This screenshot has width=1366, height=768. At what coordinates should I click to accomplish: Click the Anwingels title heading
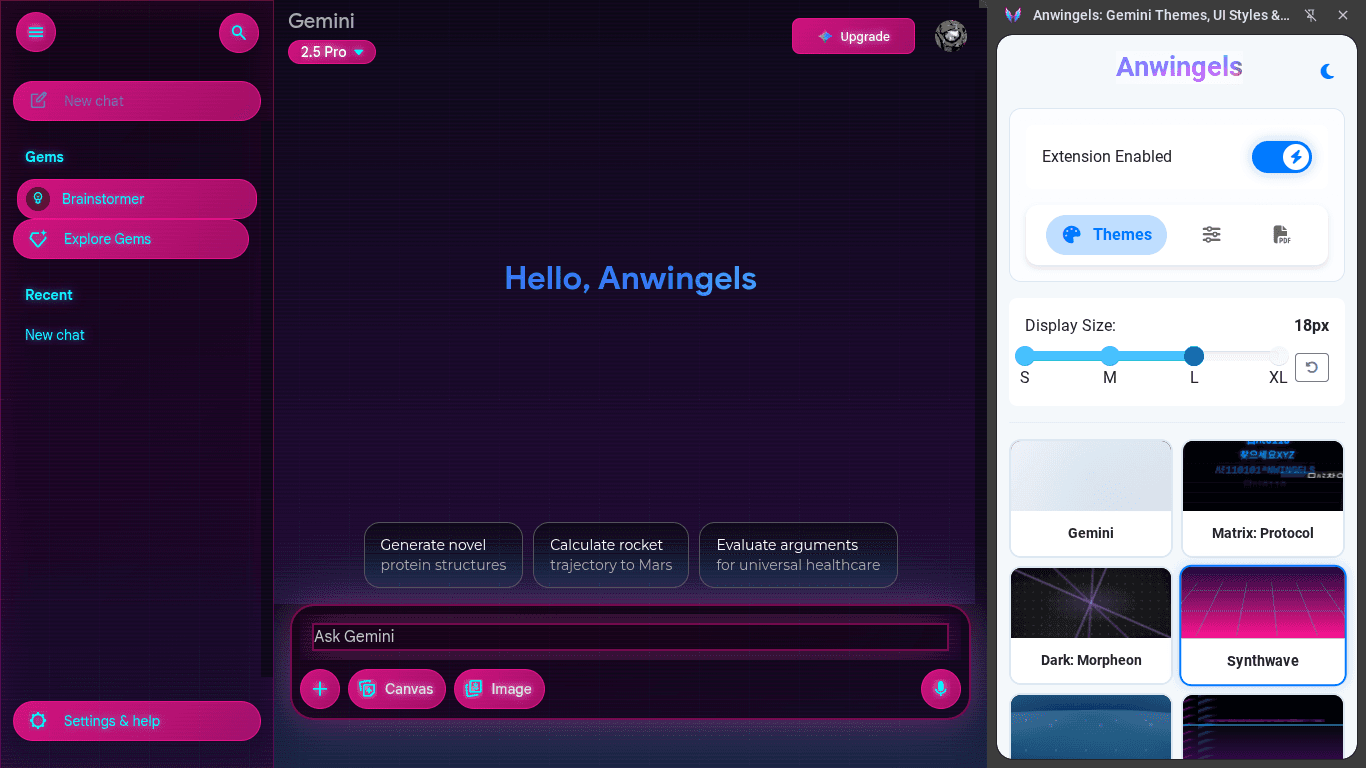[x=1179, y=67]
